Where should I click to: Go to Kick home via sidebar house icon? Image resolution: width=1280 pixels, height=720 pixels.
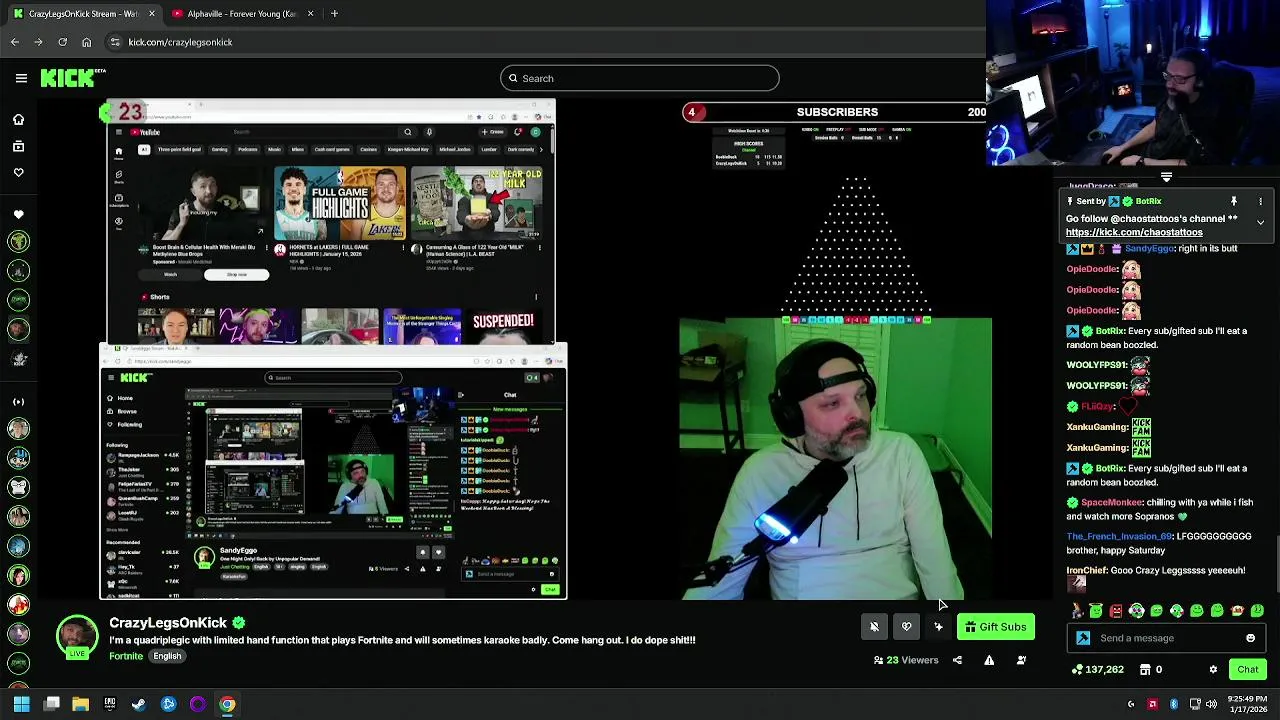click(18, 119)
